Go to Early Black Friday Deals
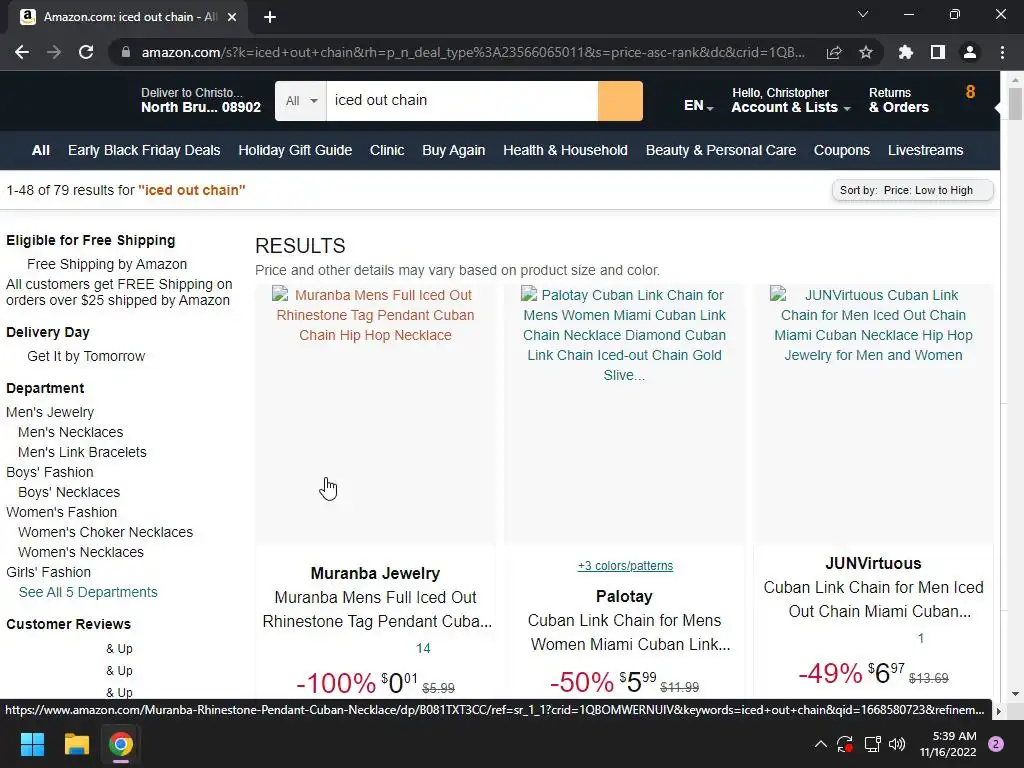The height and width of the screenshot is (768, 1024). click(144, 150)
